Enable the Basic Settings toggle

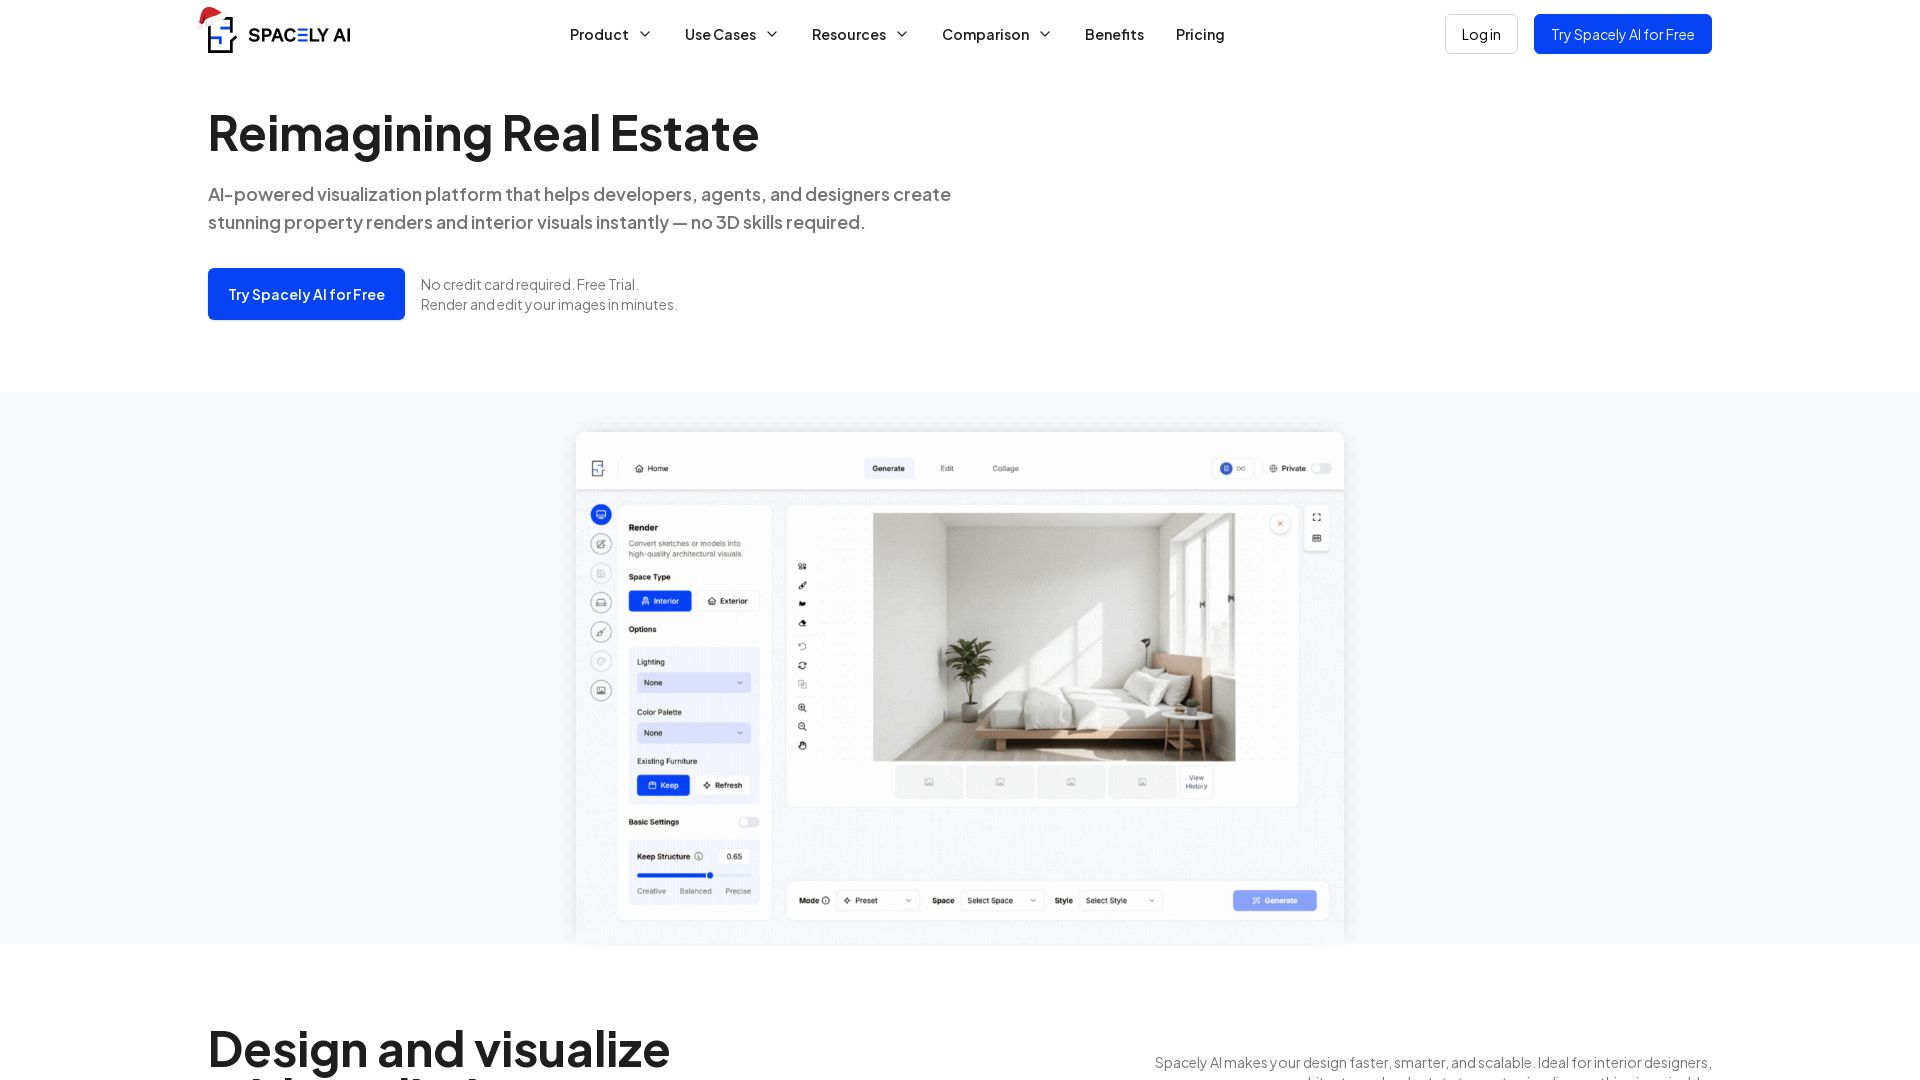(x=748, y=822)
